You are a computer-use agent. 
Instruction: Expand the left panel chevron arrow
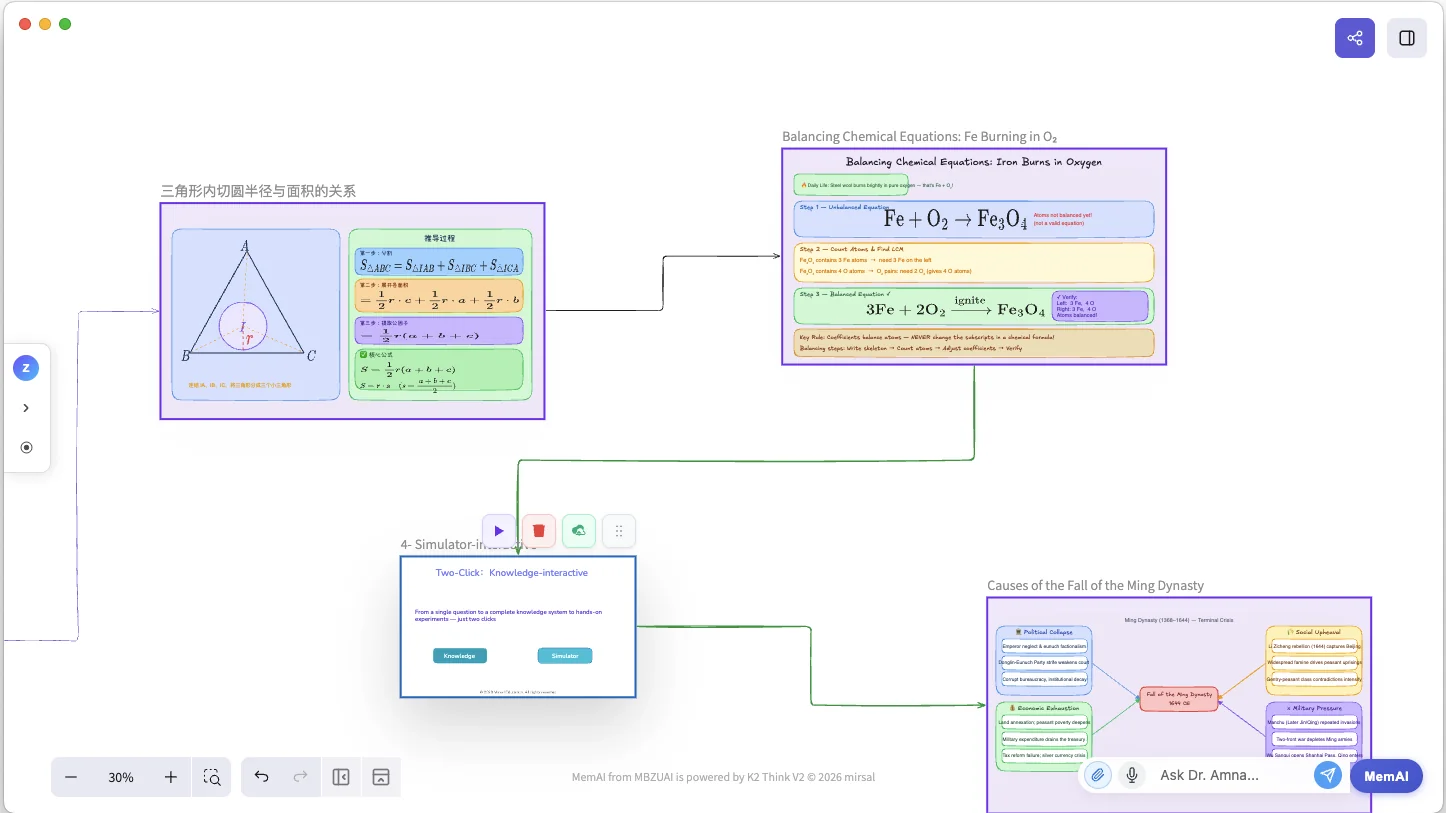pyautogui.click(x=26, y=408)
